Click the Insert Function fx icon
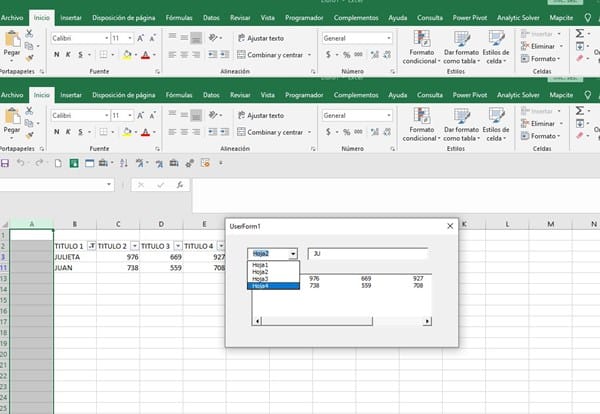Screen dimensions: 600x414 click(x=179, y=185)
